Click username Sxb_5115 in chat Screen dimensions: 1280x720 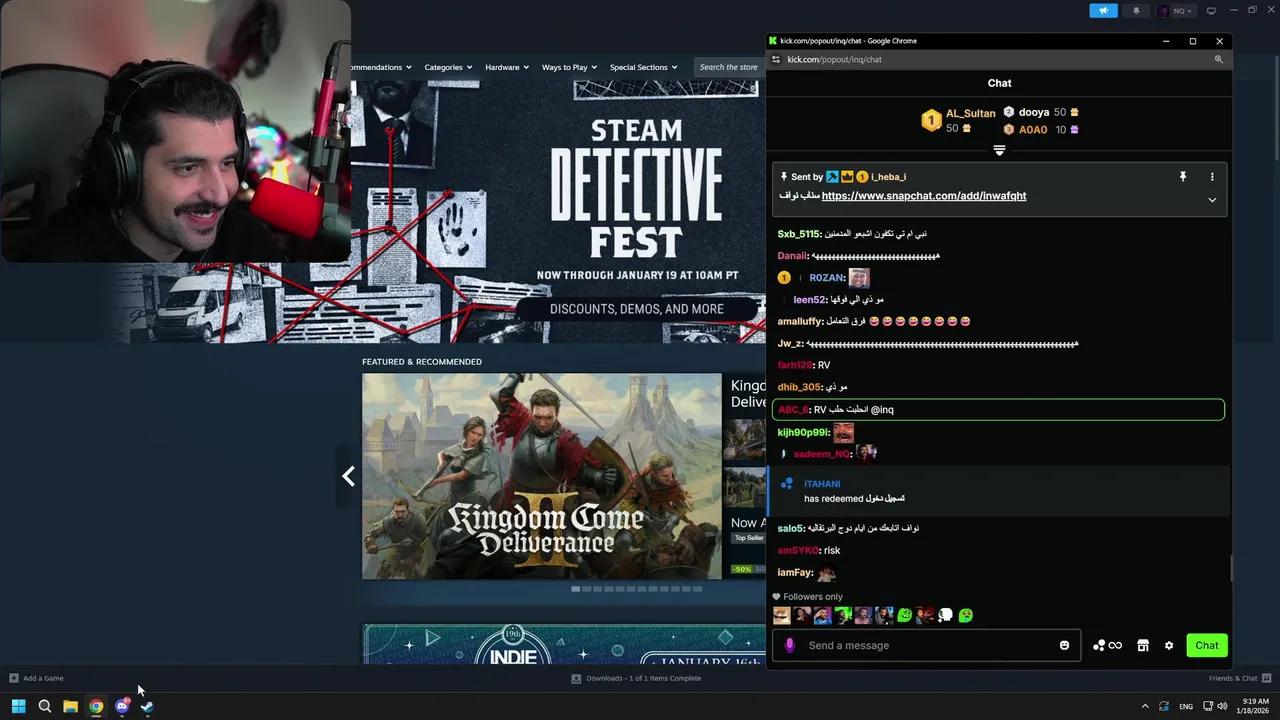click(x=799, y=234)
